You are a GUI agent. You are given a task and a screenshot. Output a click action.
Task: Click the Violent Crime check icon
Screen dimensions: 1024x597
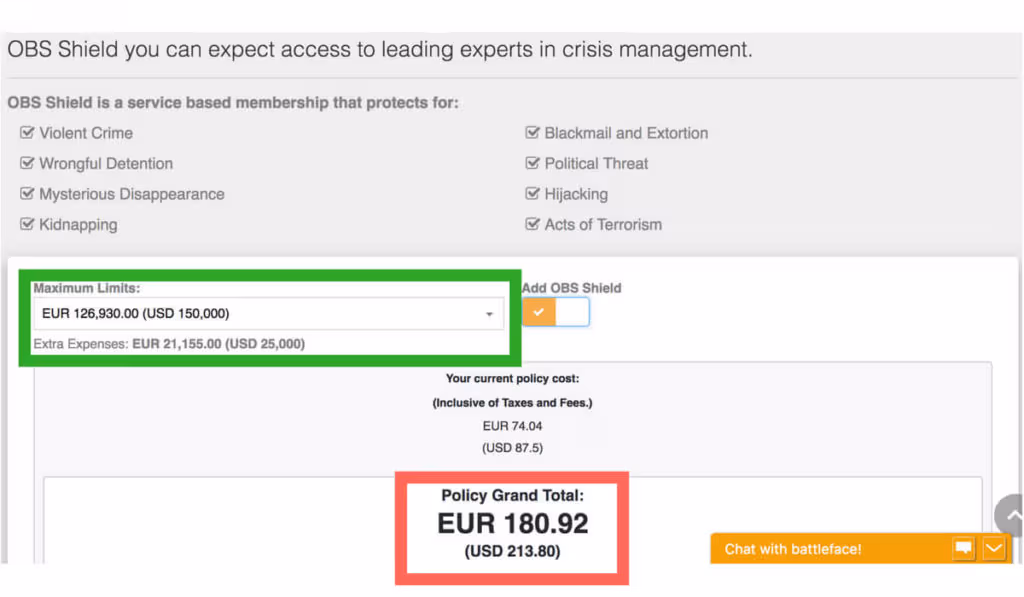coord(27,133)
